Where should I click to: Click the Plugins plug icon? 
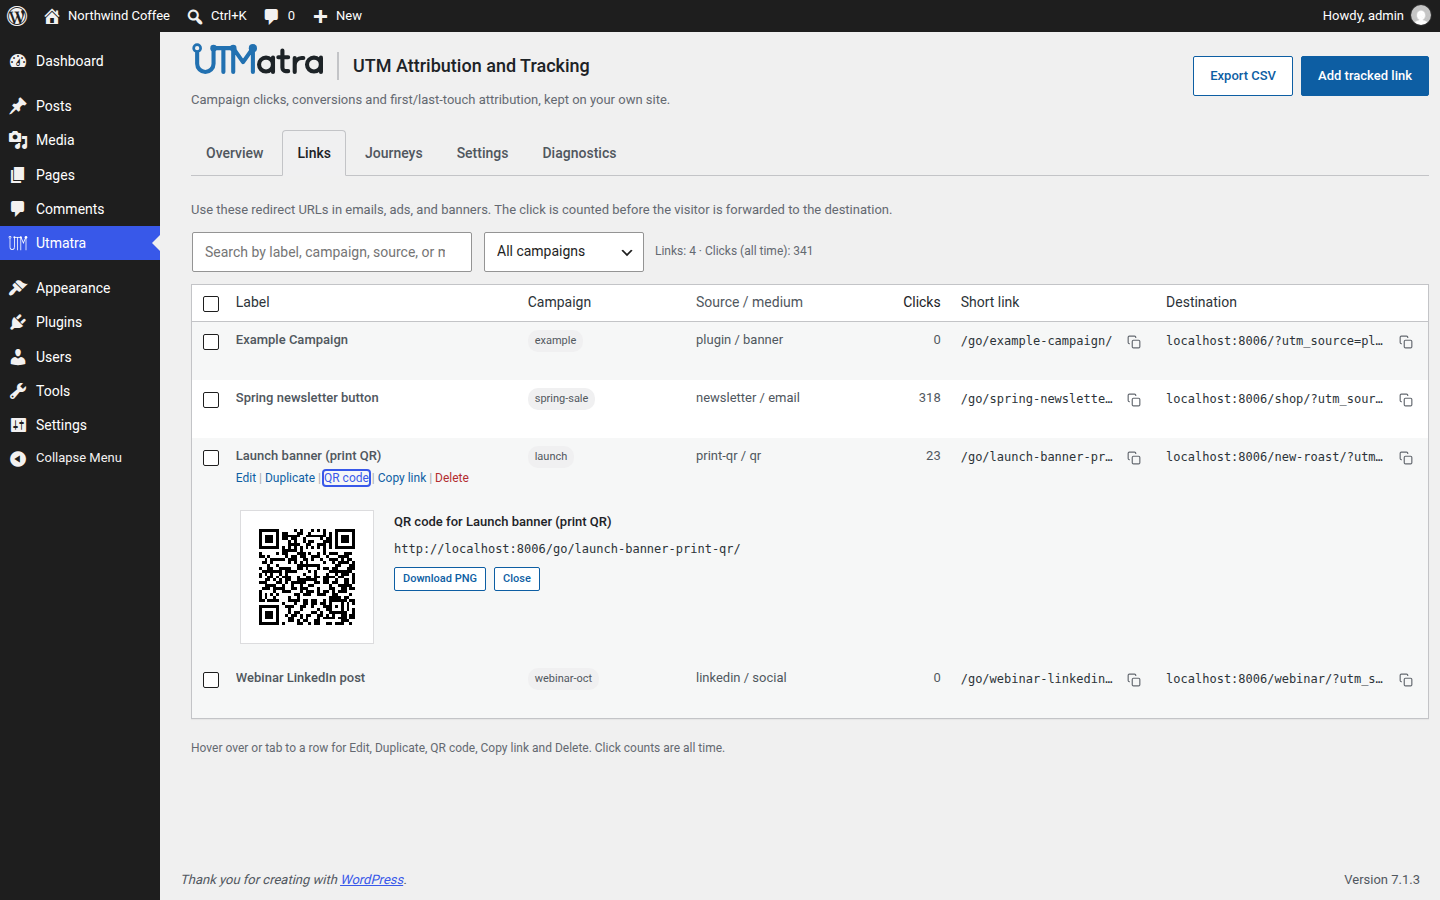[x=18, y=322]
